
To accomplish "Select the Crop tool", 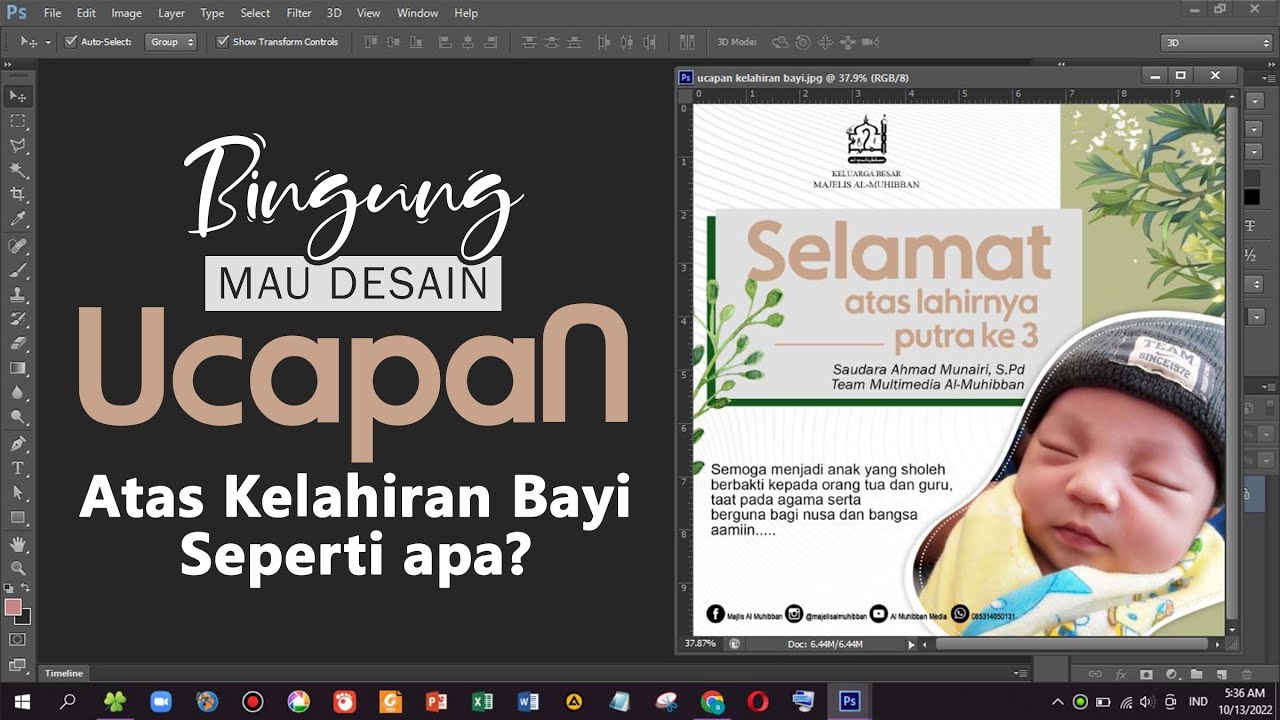I will [18, 194].
